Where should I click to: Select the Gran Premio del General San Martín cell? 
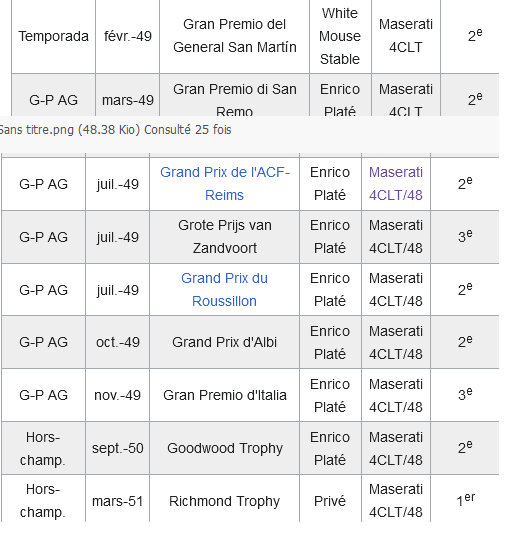coord(234,36)
